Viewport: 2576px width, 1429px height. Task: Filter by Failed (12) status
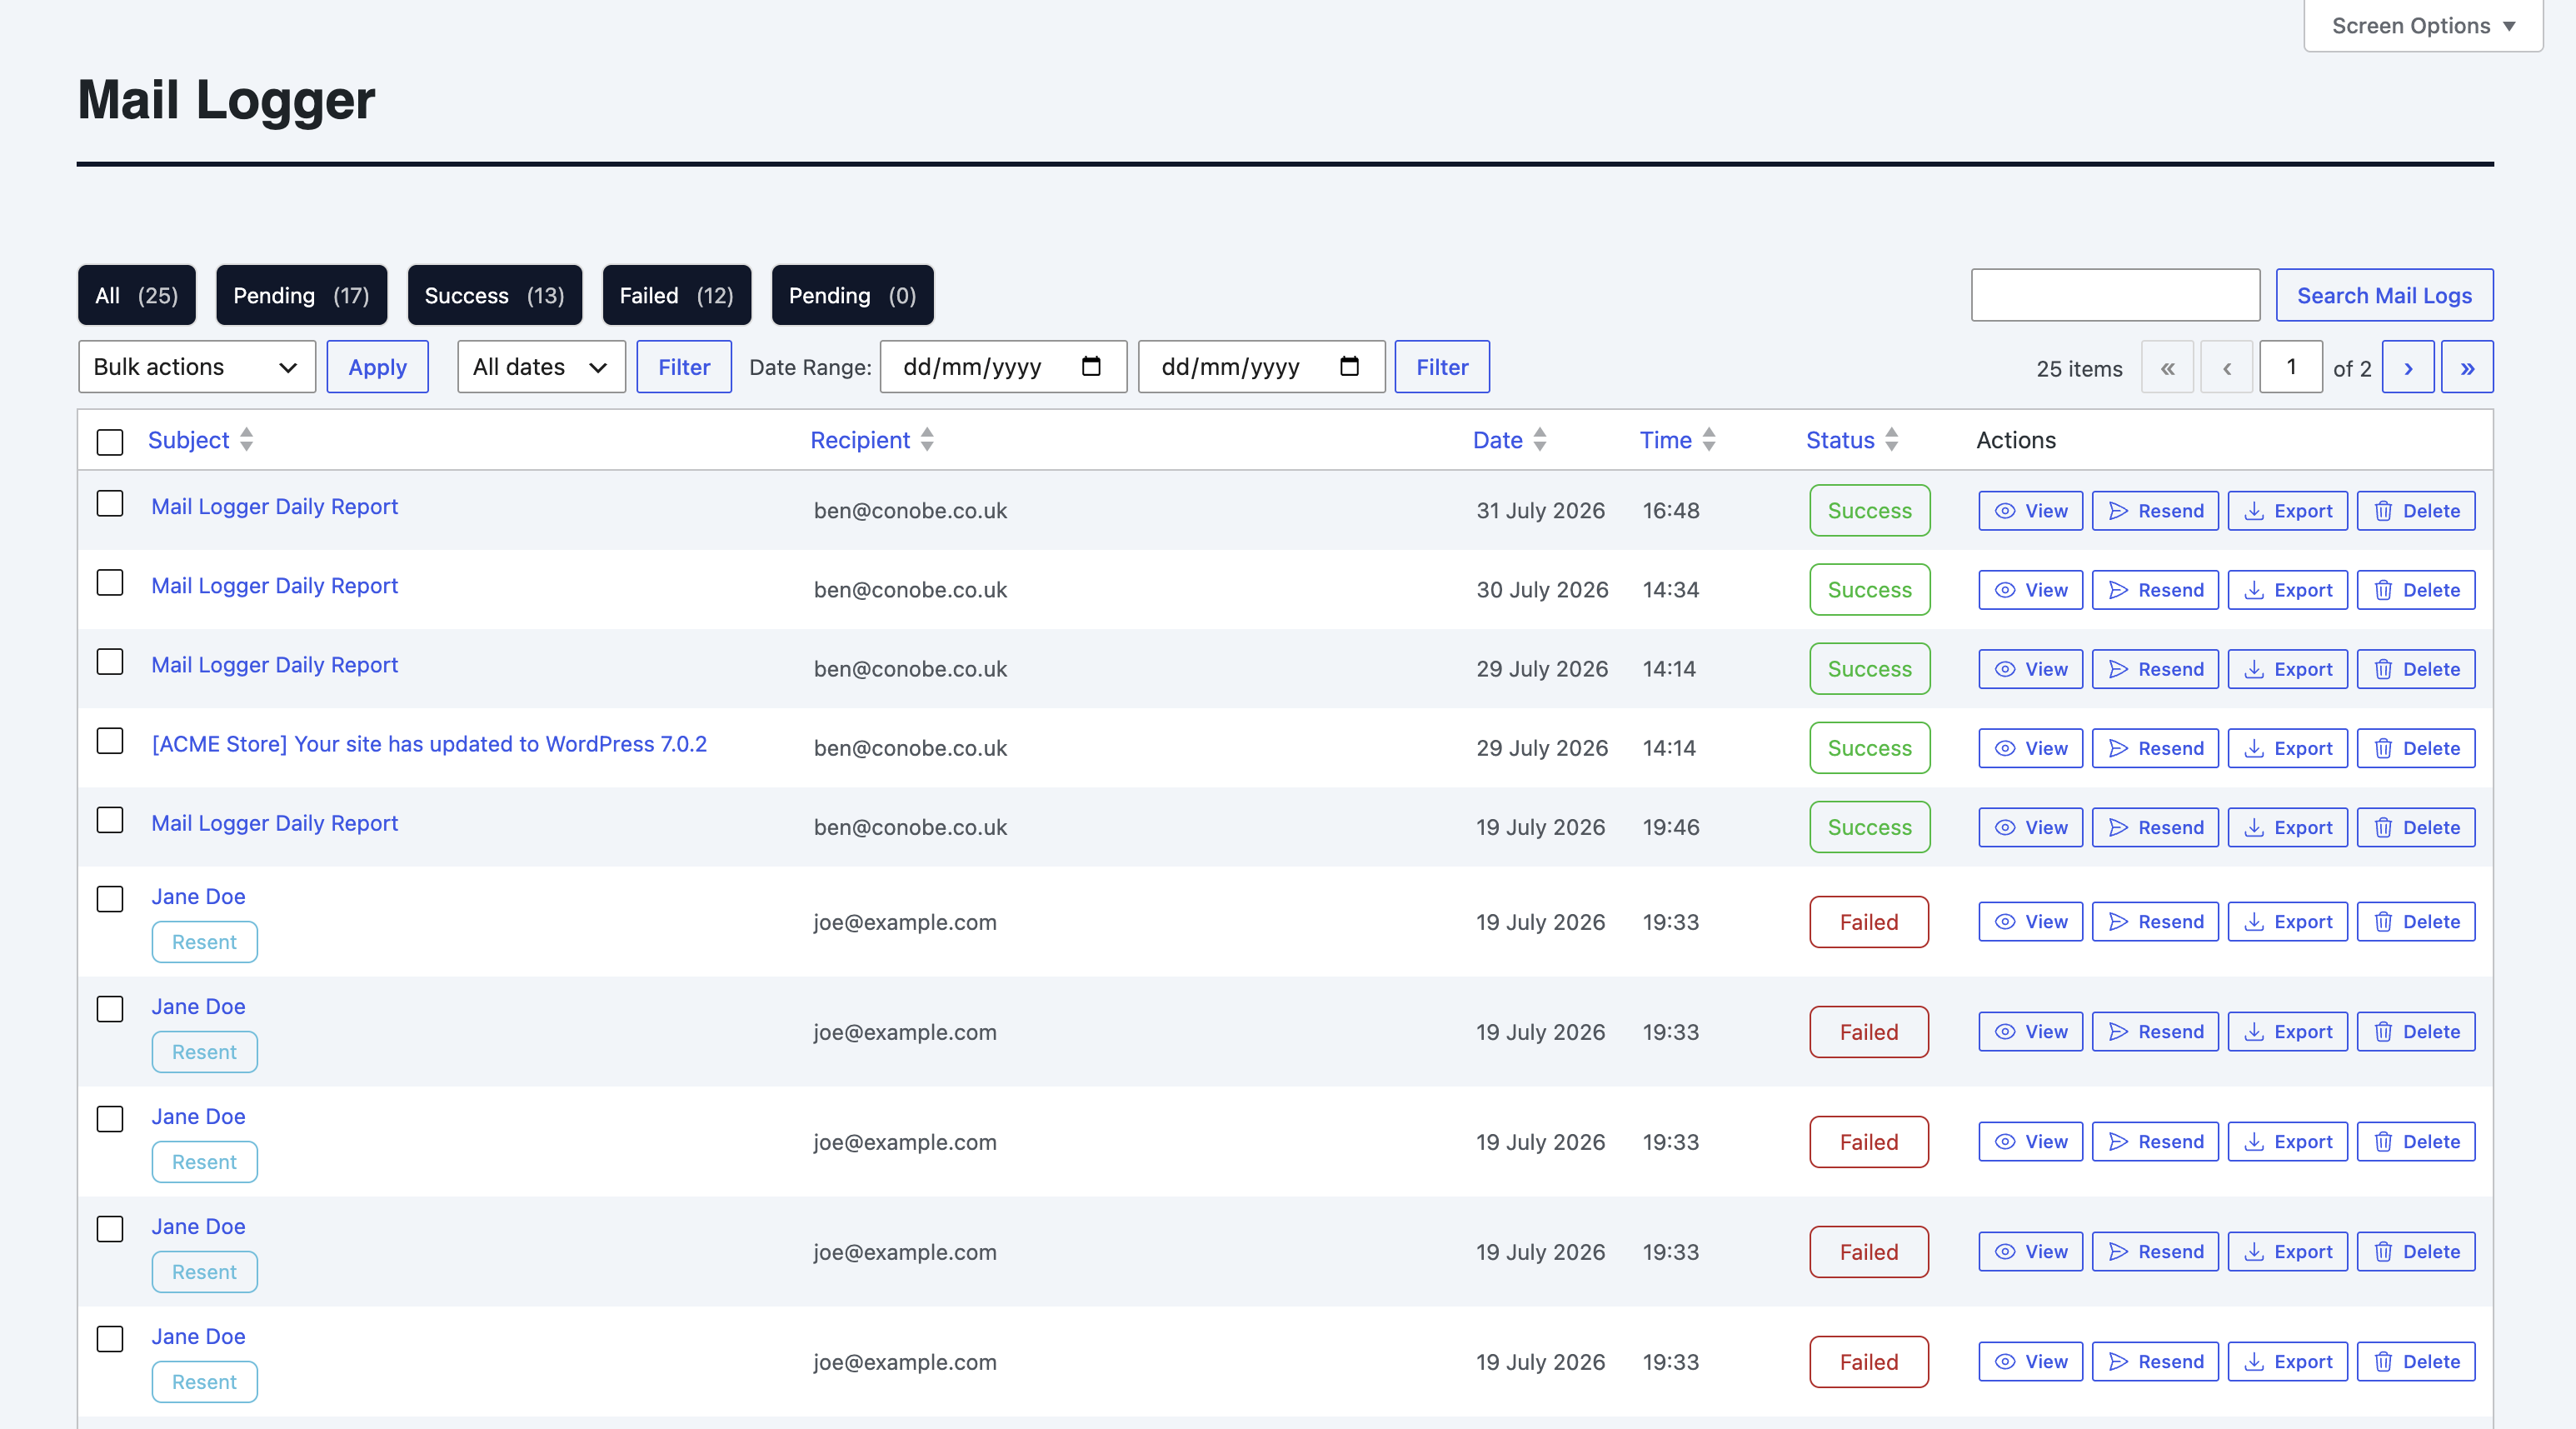tap(676, 295)
